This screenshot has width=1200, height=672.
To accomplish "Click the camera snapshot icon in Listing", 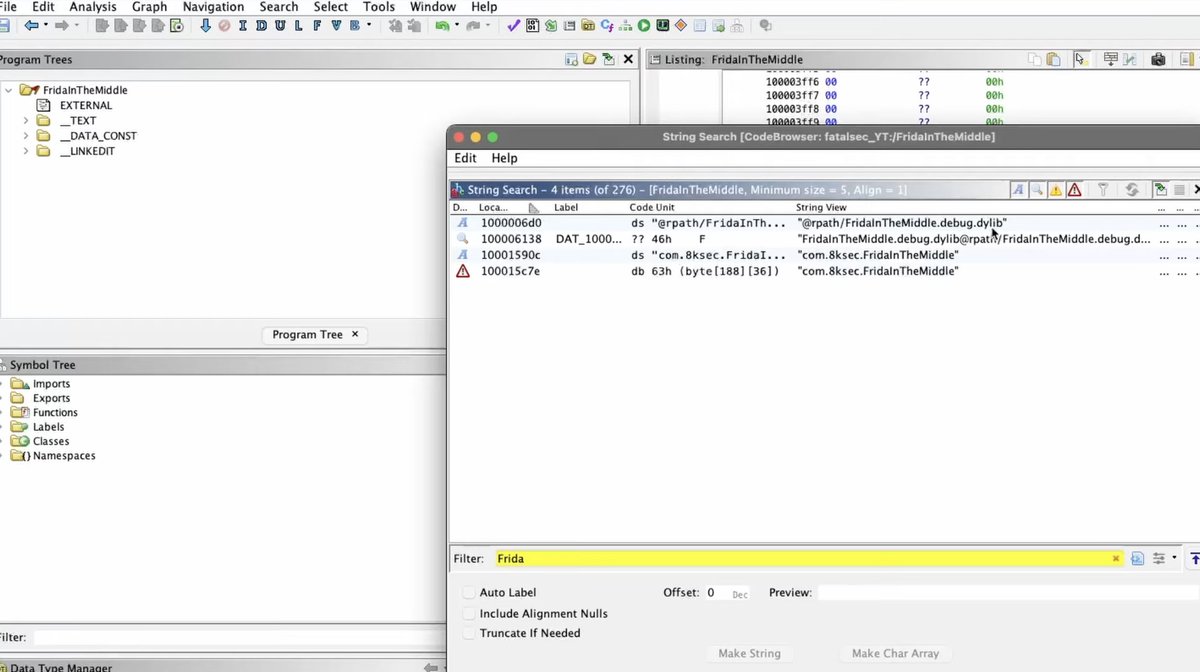I will point(1158,60).
